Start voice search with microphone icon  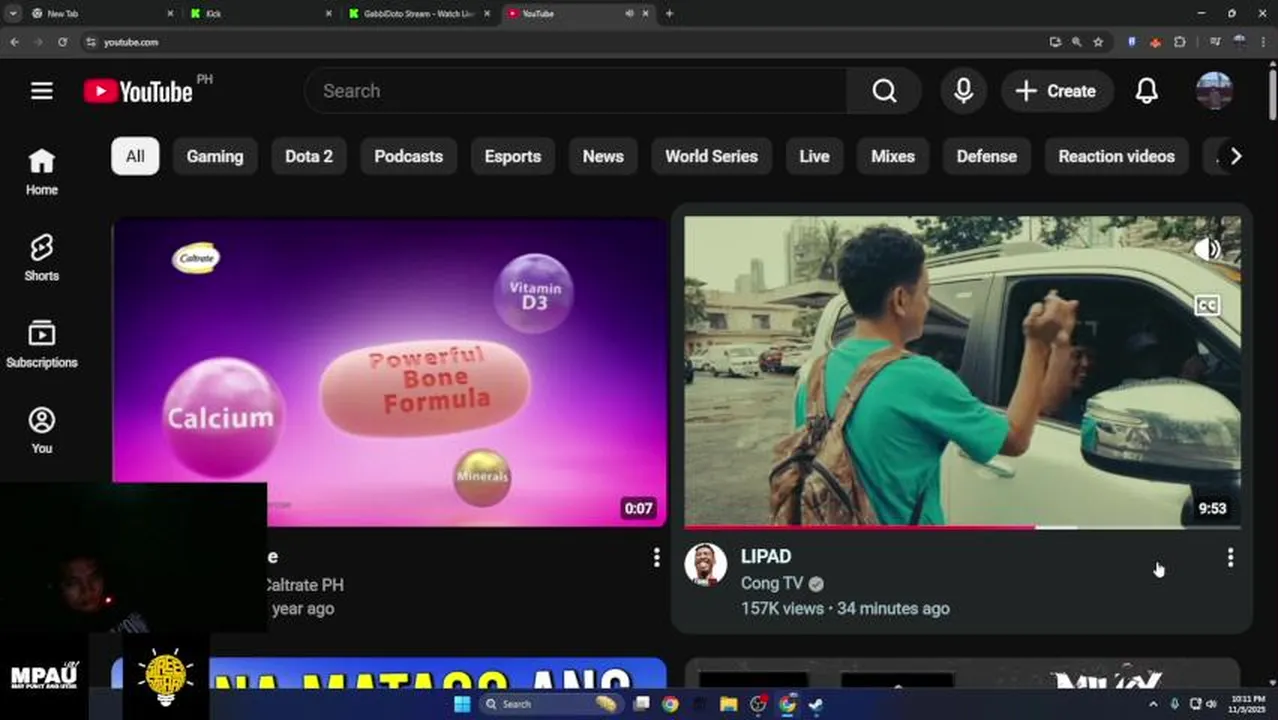[x=963, y=91]
